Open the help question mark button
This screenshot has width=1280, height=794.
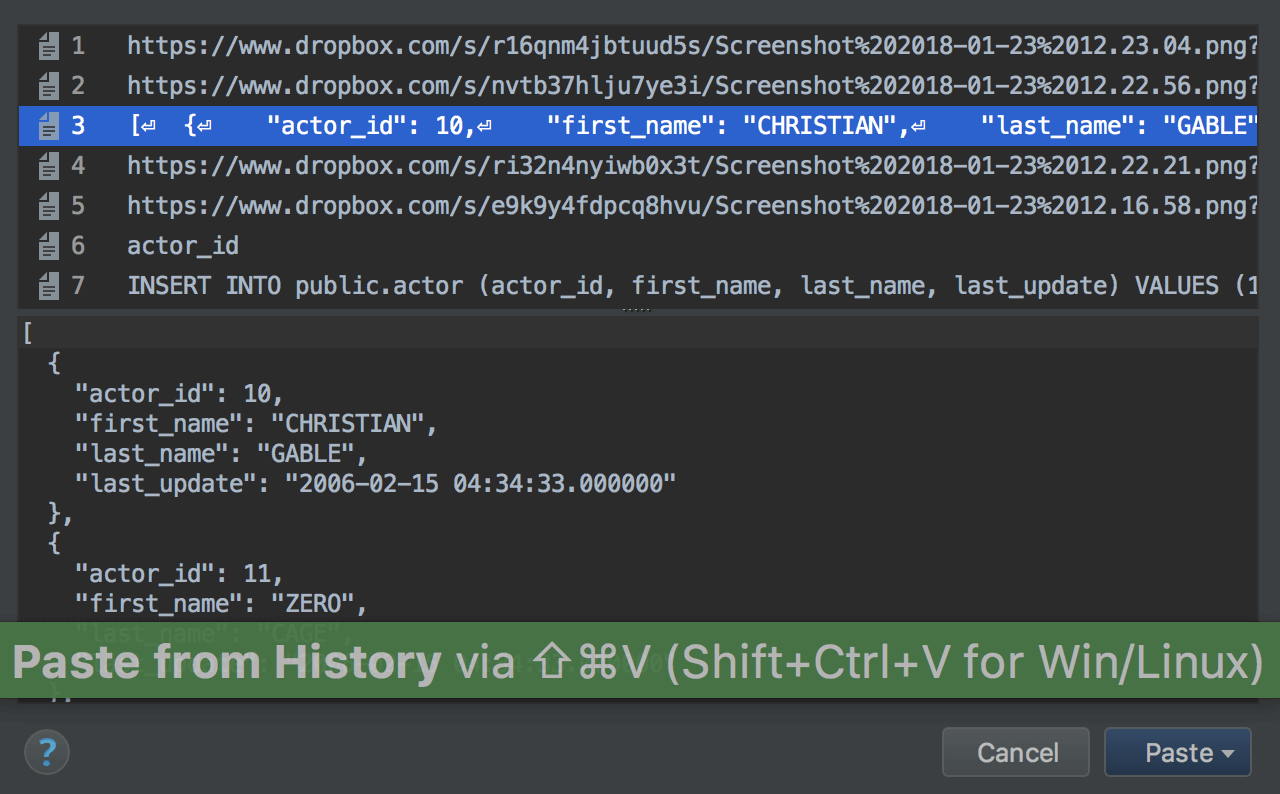[x=47, y=752]
